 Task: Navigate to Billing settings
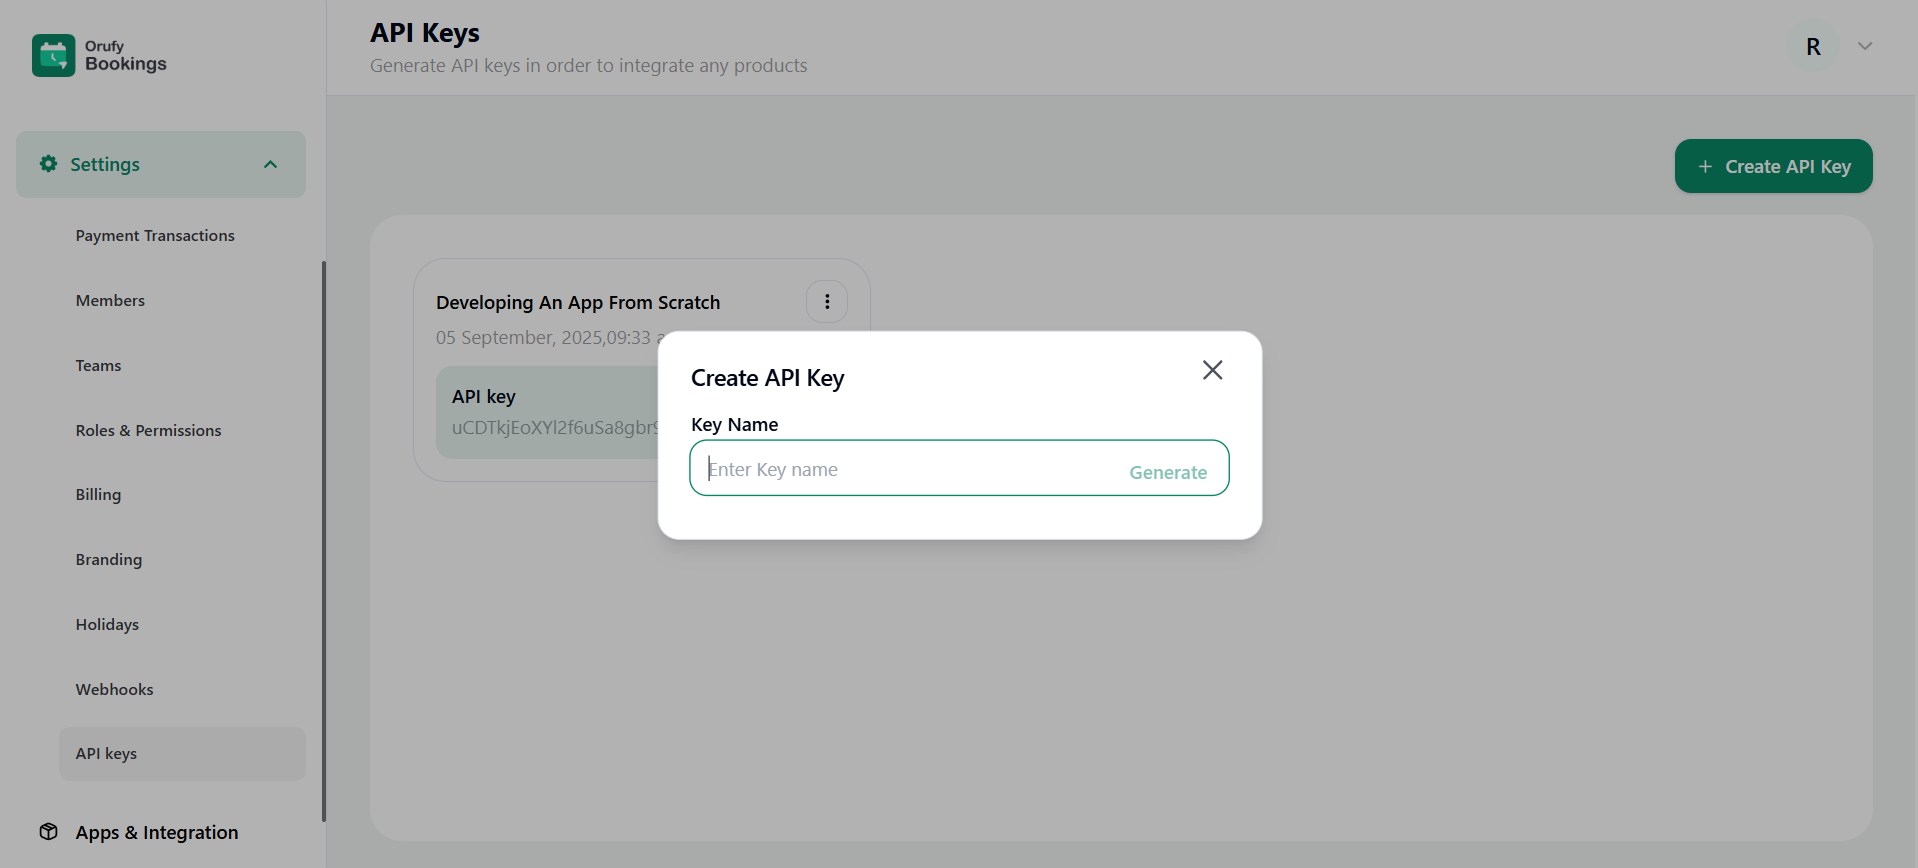point(98,495)
